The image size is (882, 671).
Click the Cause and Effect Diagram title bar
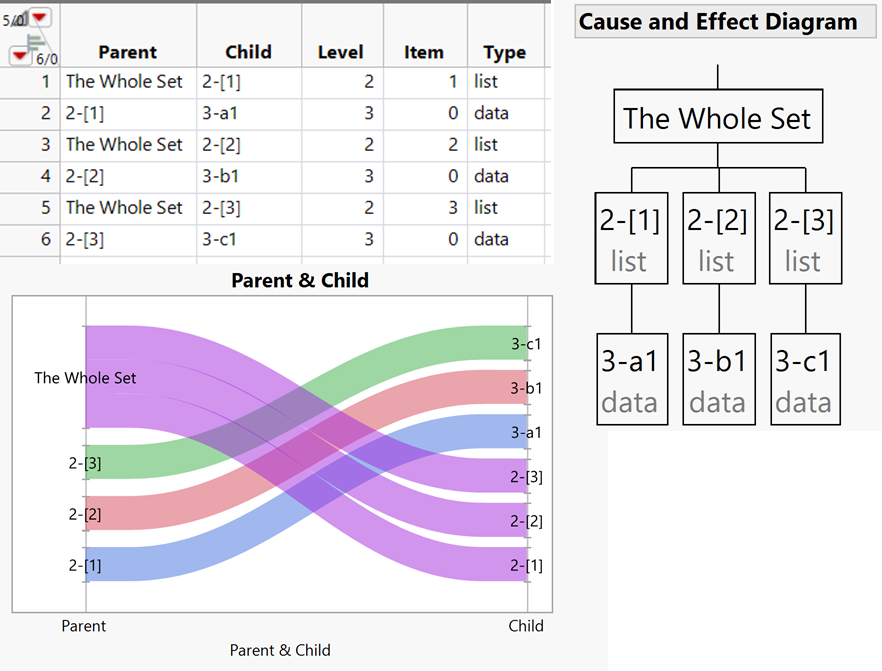click(717, 21)
